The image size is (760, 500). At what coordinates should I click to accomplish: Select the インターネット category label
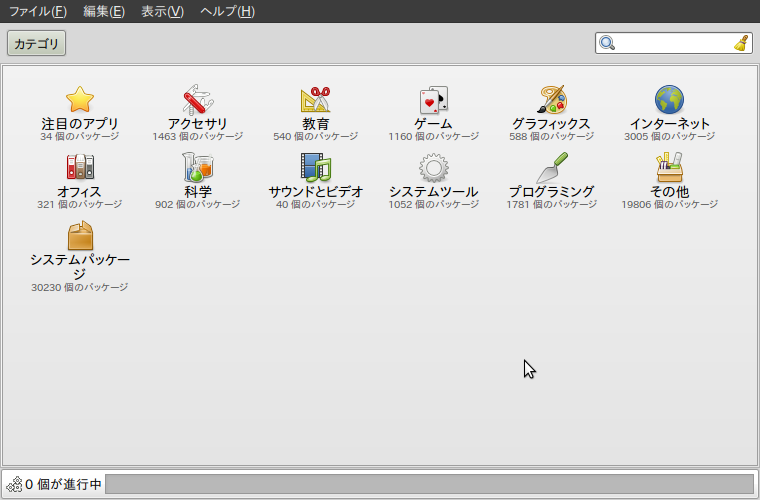tap(669, 124)
